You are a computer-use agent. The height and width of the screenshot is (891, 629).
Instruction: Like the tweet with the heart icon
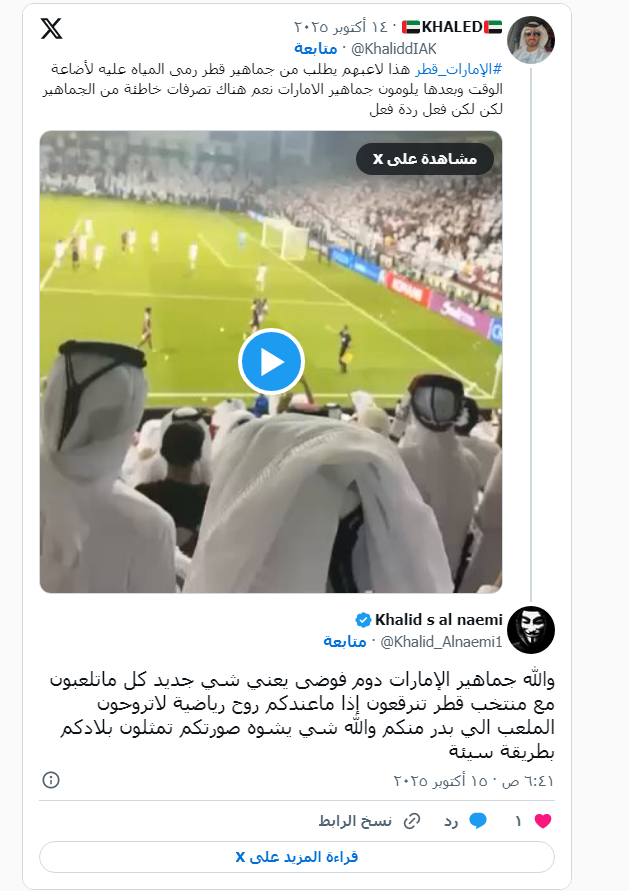click(x=543, y=821)
